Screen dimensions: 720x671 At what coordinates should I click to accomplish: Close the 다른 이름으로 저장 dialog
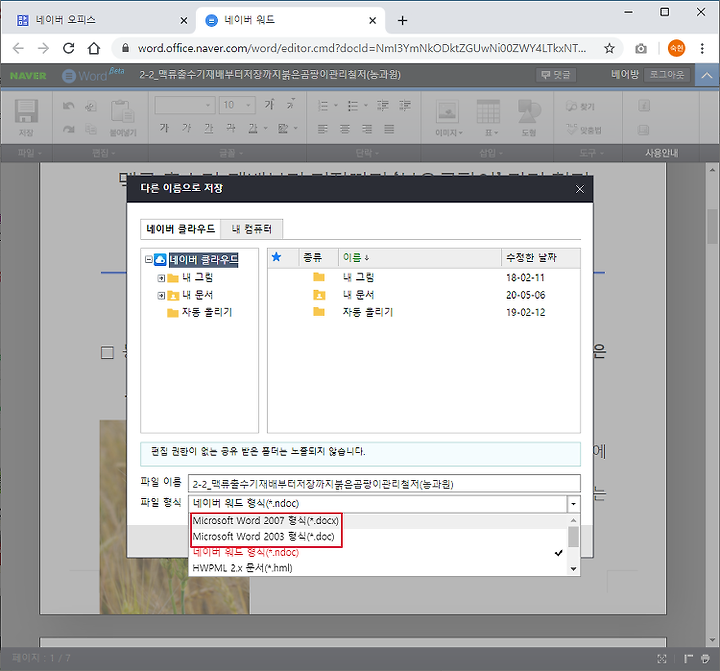(x=580, y=189)
